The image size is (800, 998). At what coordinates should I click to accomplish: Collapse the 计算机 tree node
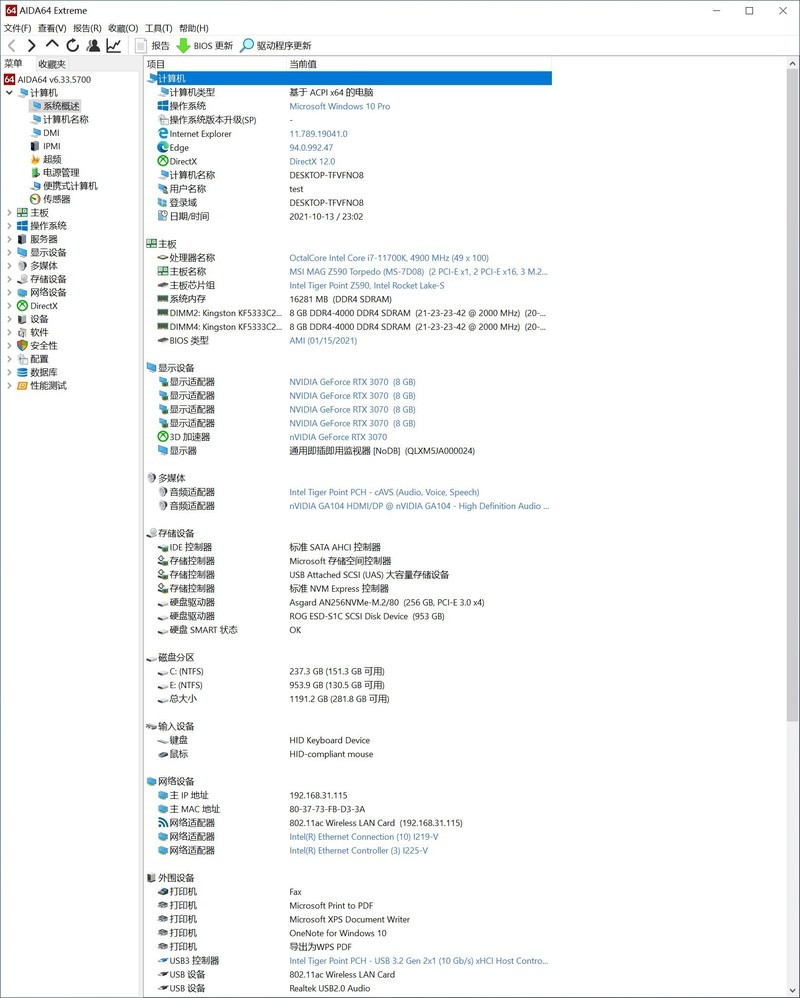tap(9, 93)
